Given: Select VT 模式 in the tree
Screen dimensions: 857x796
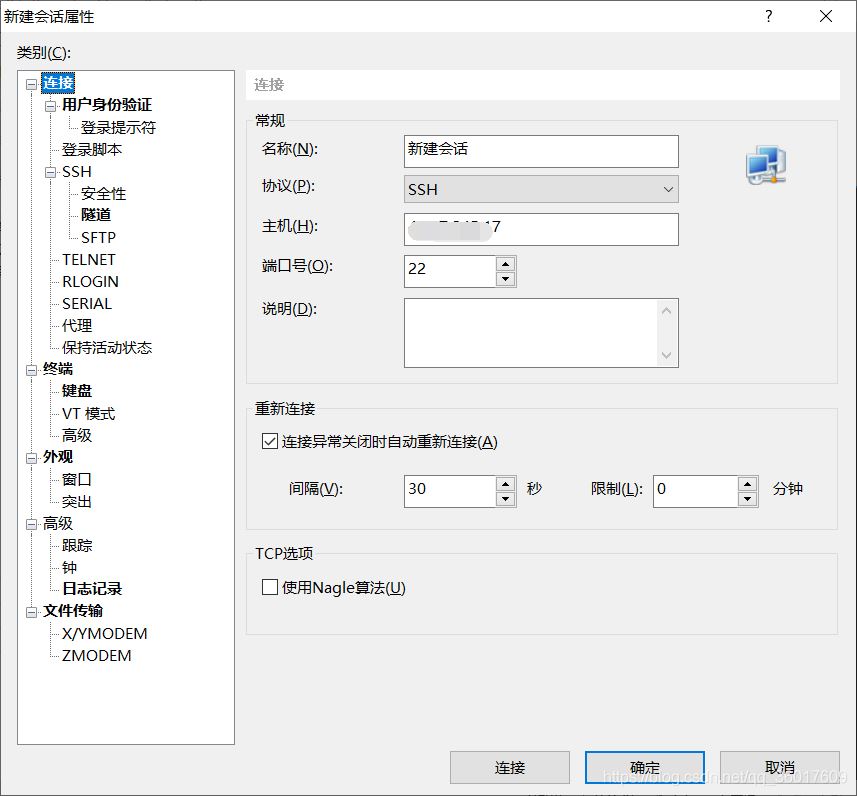Looking at the screenshot, I should tap(89, 414).
